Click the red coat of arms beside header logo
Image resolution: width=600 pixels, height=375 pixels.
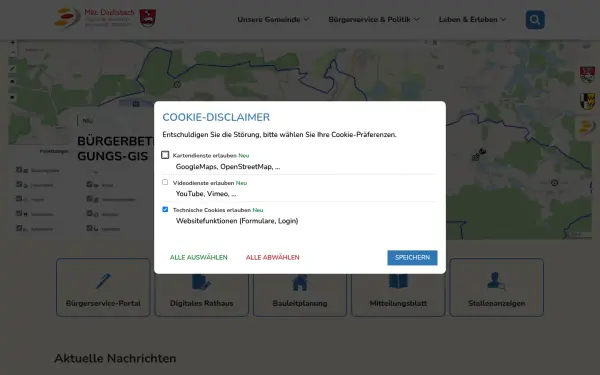click(147, 18)
